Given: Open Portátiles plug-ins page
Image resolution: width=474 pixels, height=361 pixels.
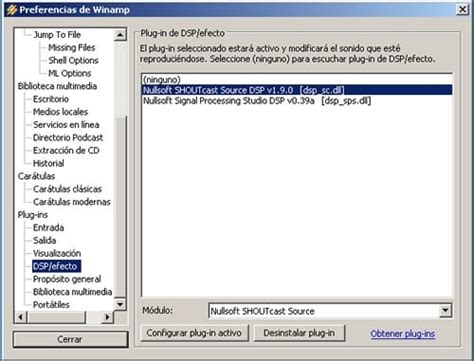Looking at the screenshot, I should pyautogui.click(x=51, y=305).
